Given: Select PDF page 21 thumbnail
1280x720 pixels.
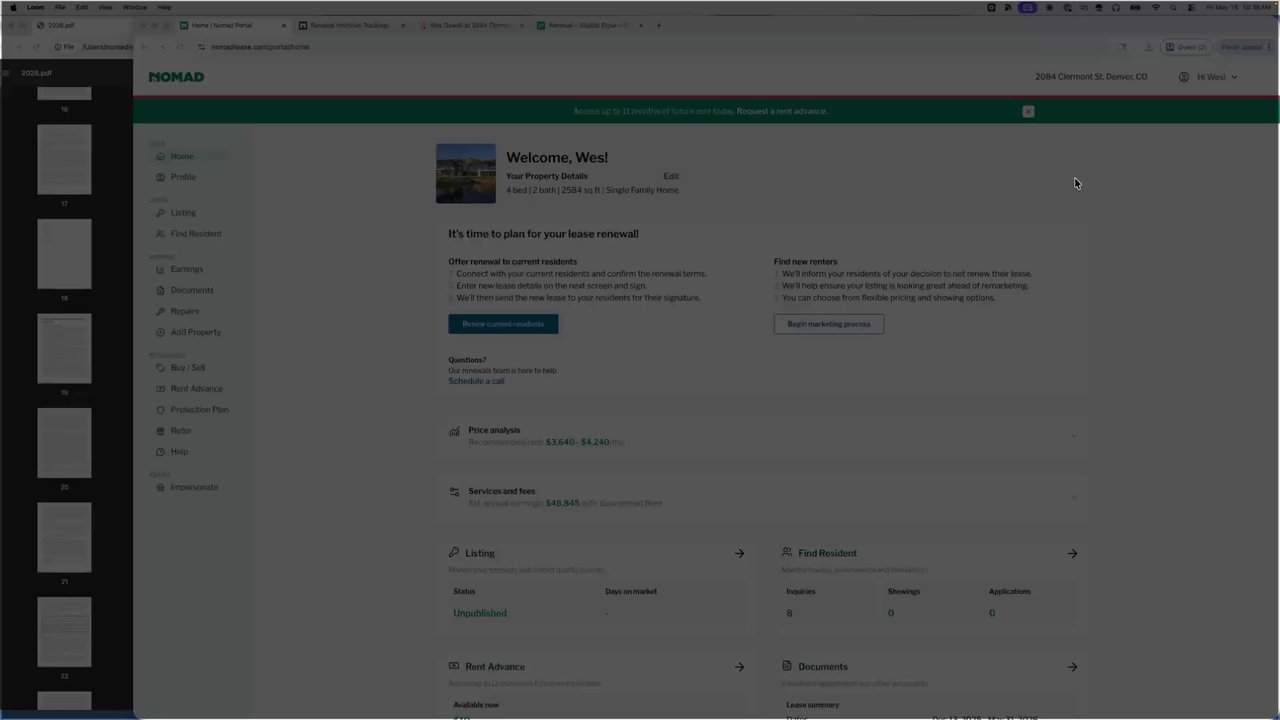Looking at the screenshot, I should point(64,538).
